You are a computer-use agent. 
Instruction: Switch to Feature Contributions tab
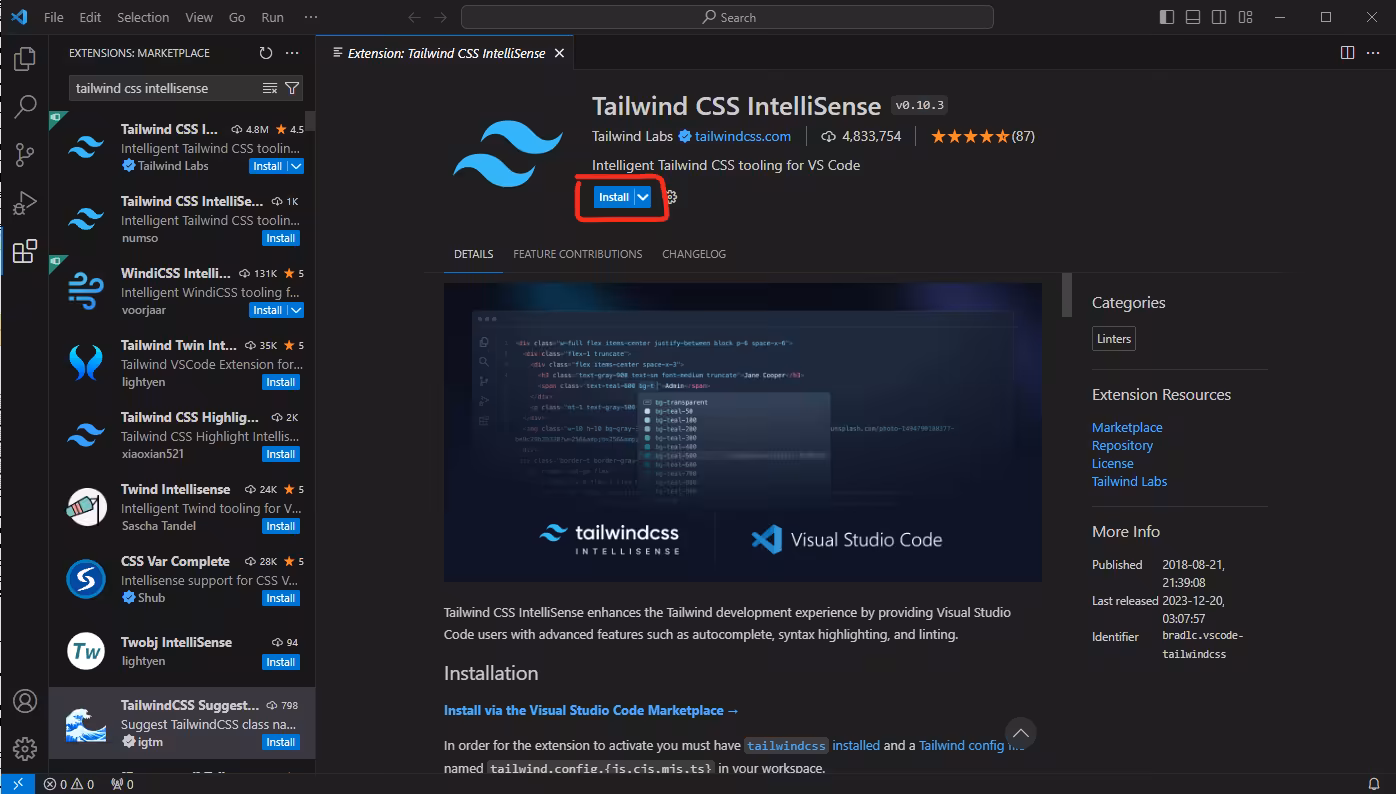pos(578,254)
